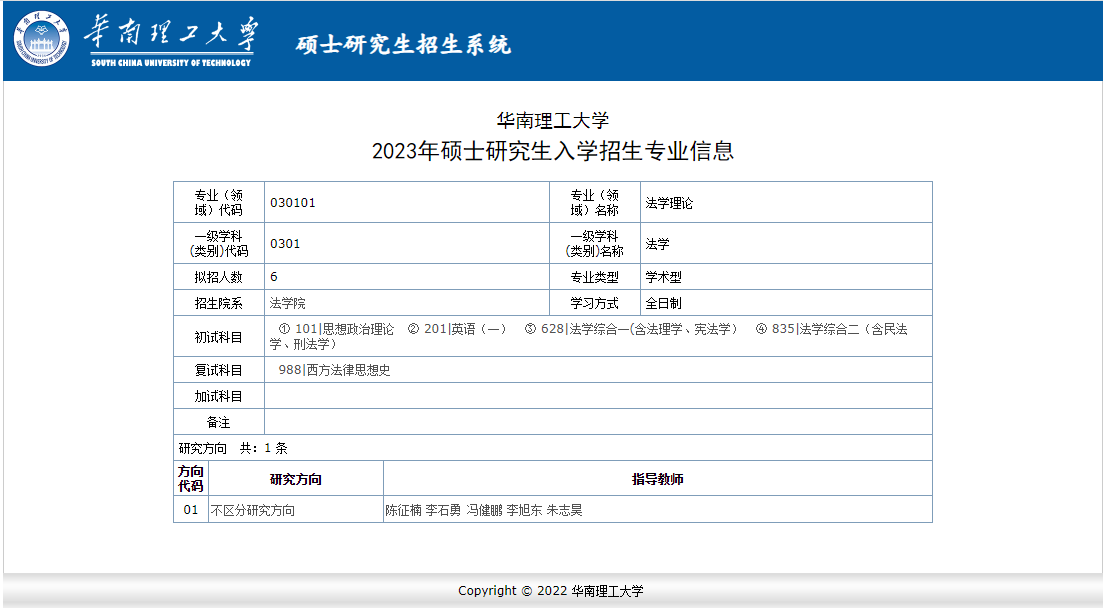Screen dimensions: 1103x613
Task: Click advisor name 陈征楠
Action: 403,510
